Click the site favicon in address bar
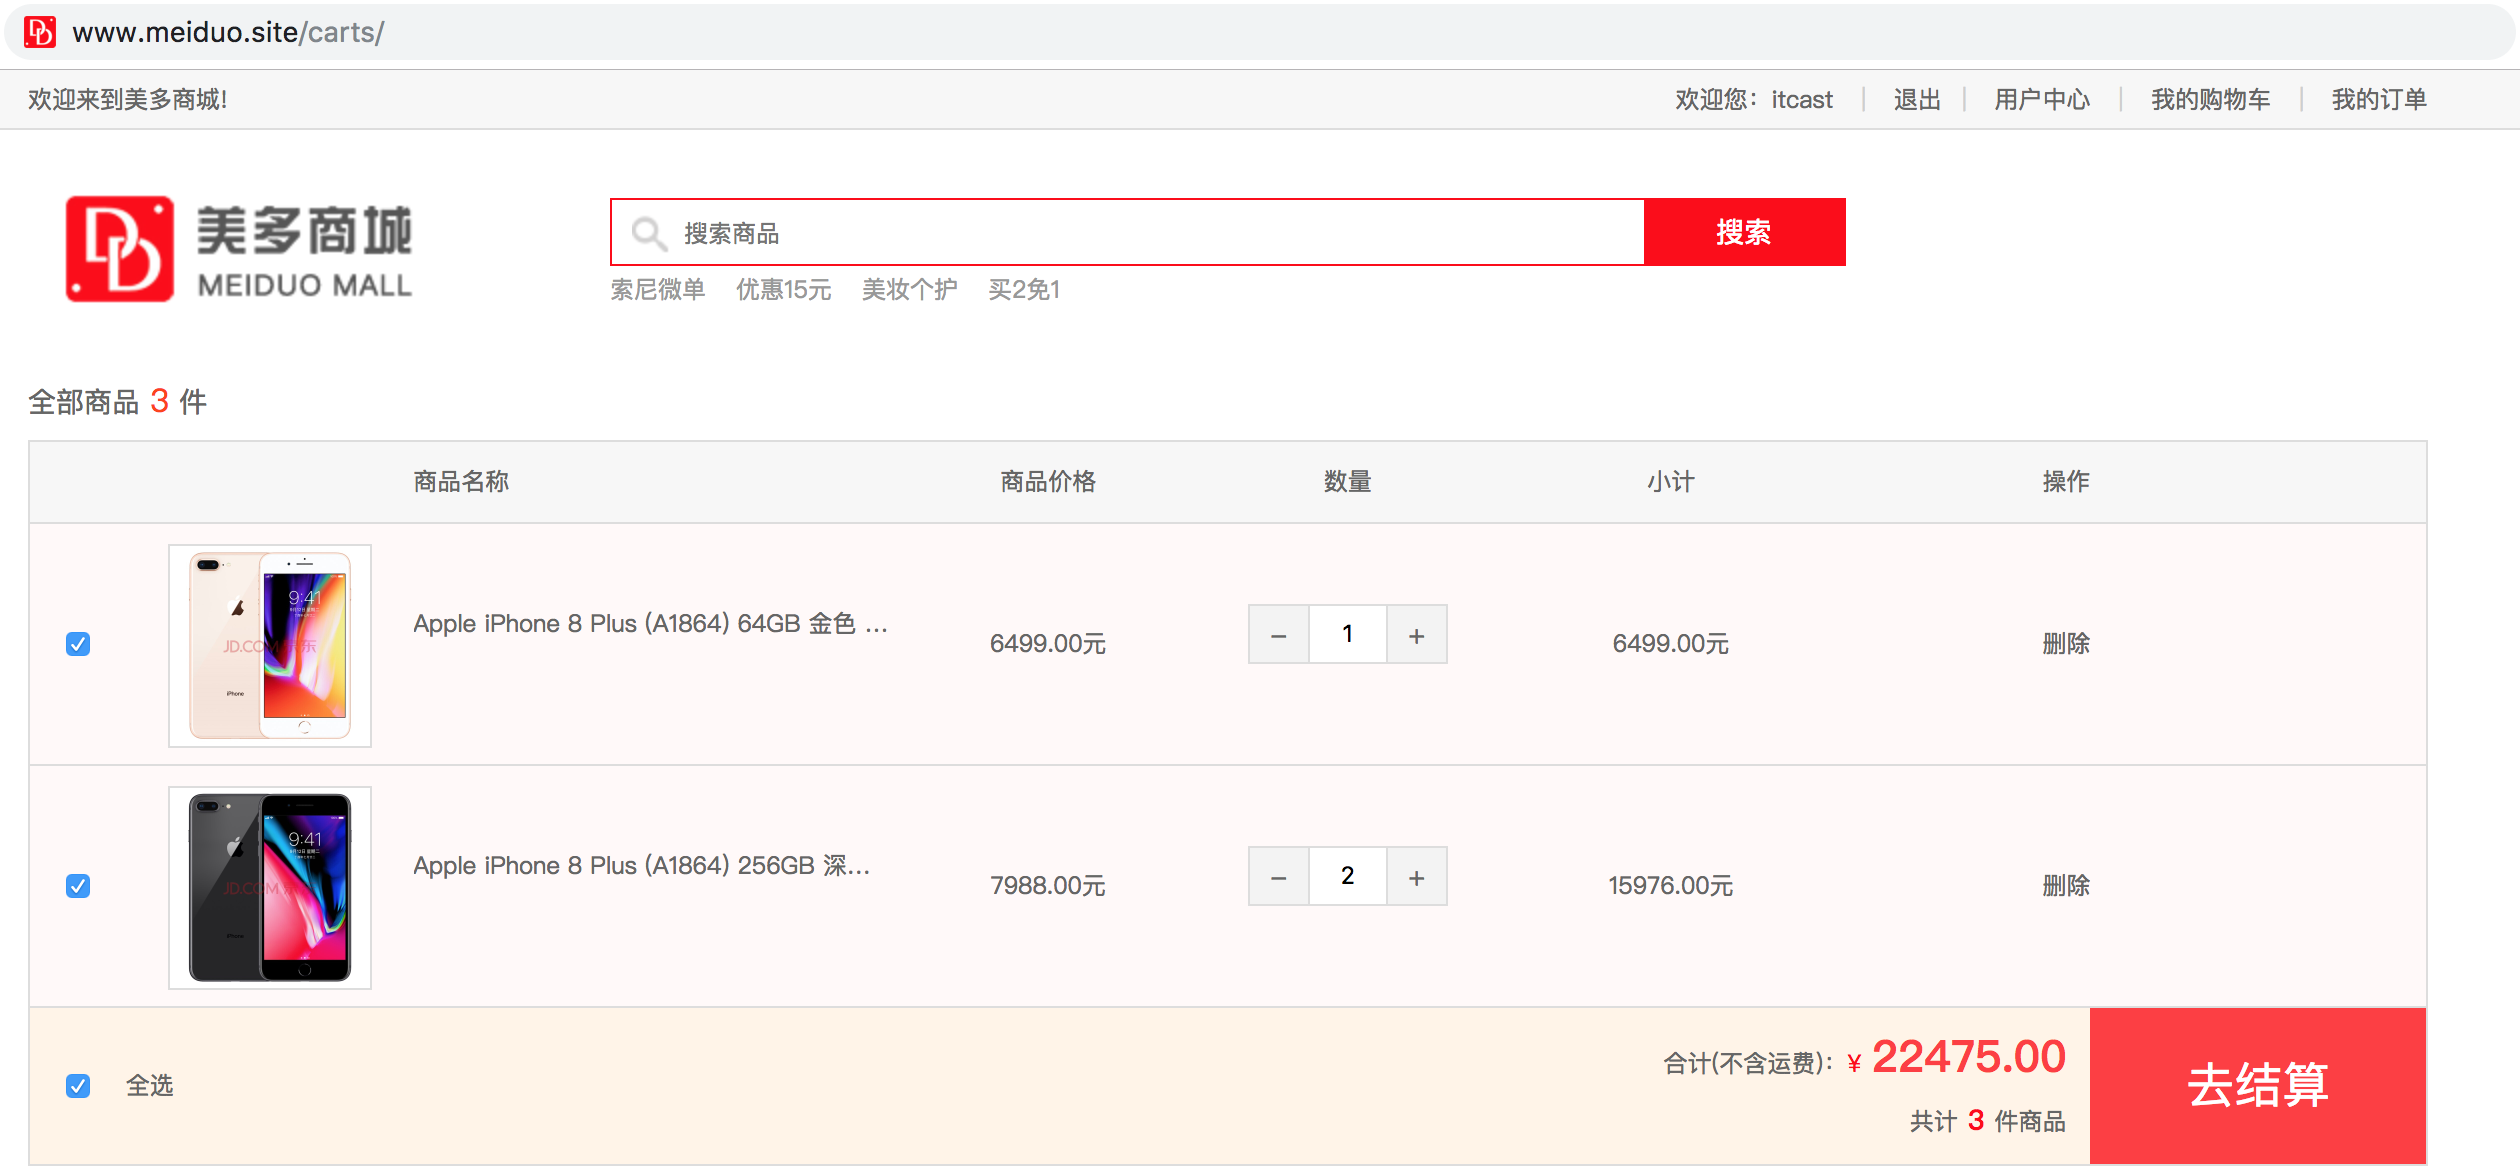 click(40, 32)
